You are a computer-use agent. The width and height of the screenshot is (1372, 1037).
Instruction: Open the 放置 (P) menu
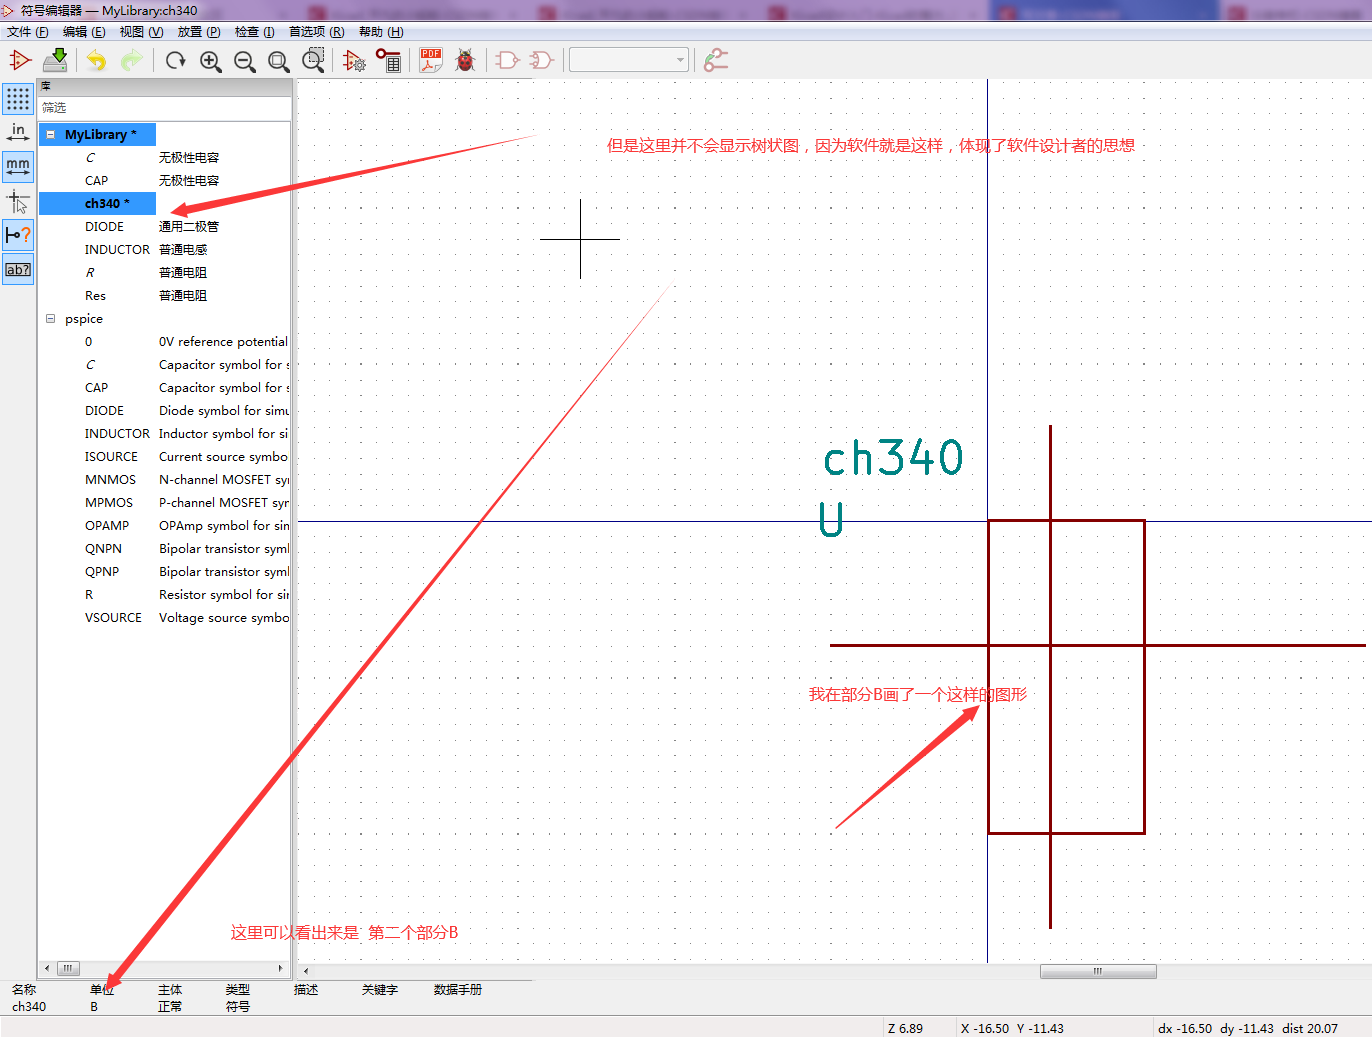coord(199,32)
